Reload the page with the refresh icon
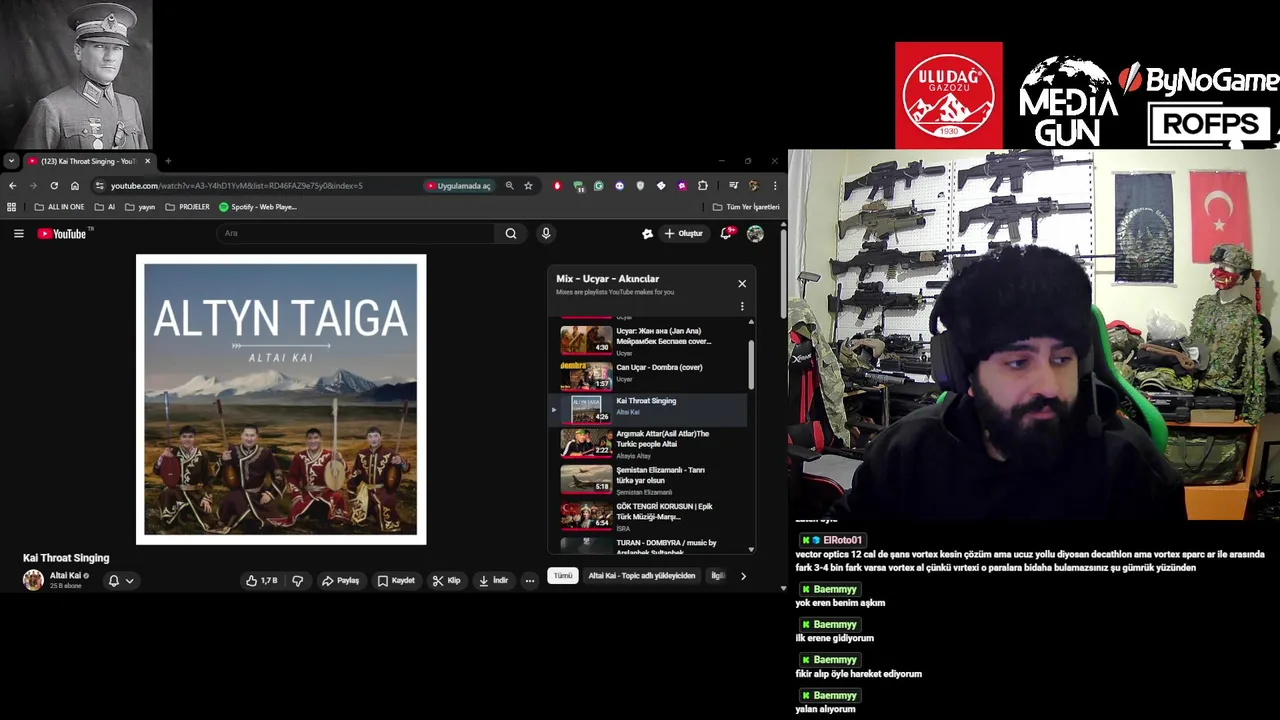Screen dimensions: 1280x720 pyautogui.click(x=54, y=185)
